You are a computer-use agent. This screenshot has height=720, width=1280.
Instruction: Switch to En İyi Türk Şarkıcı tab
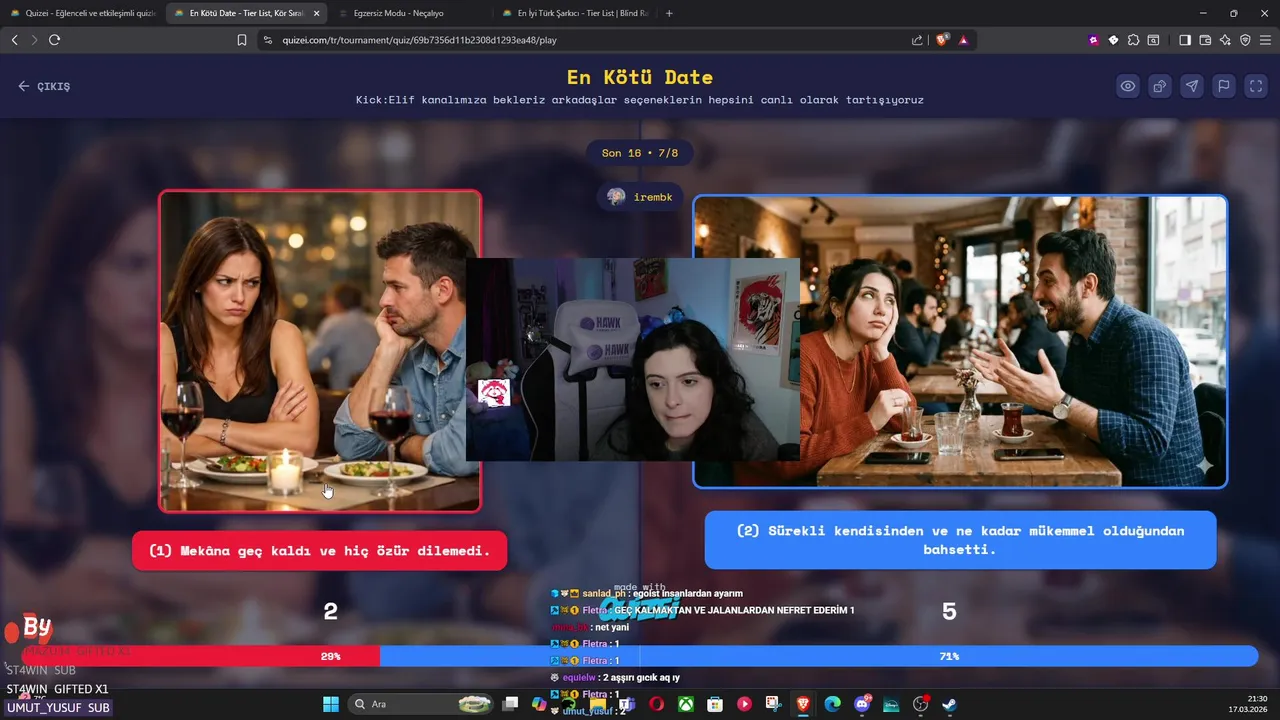point(574,13)
